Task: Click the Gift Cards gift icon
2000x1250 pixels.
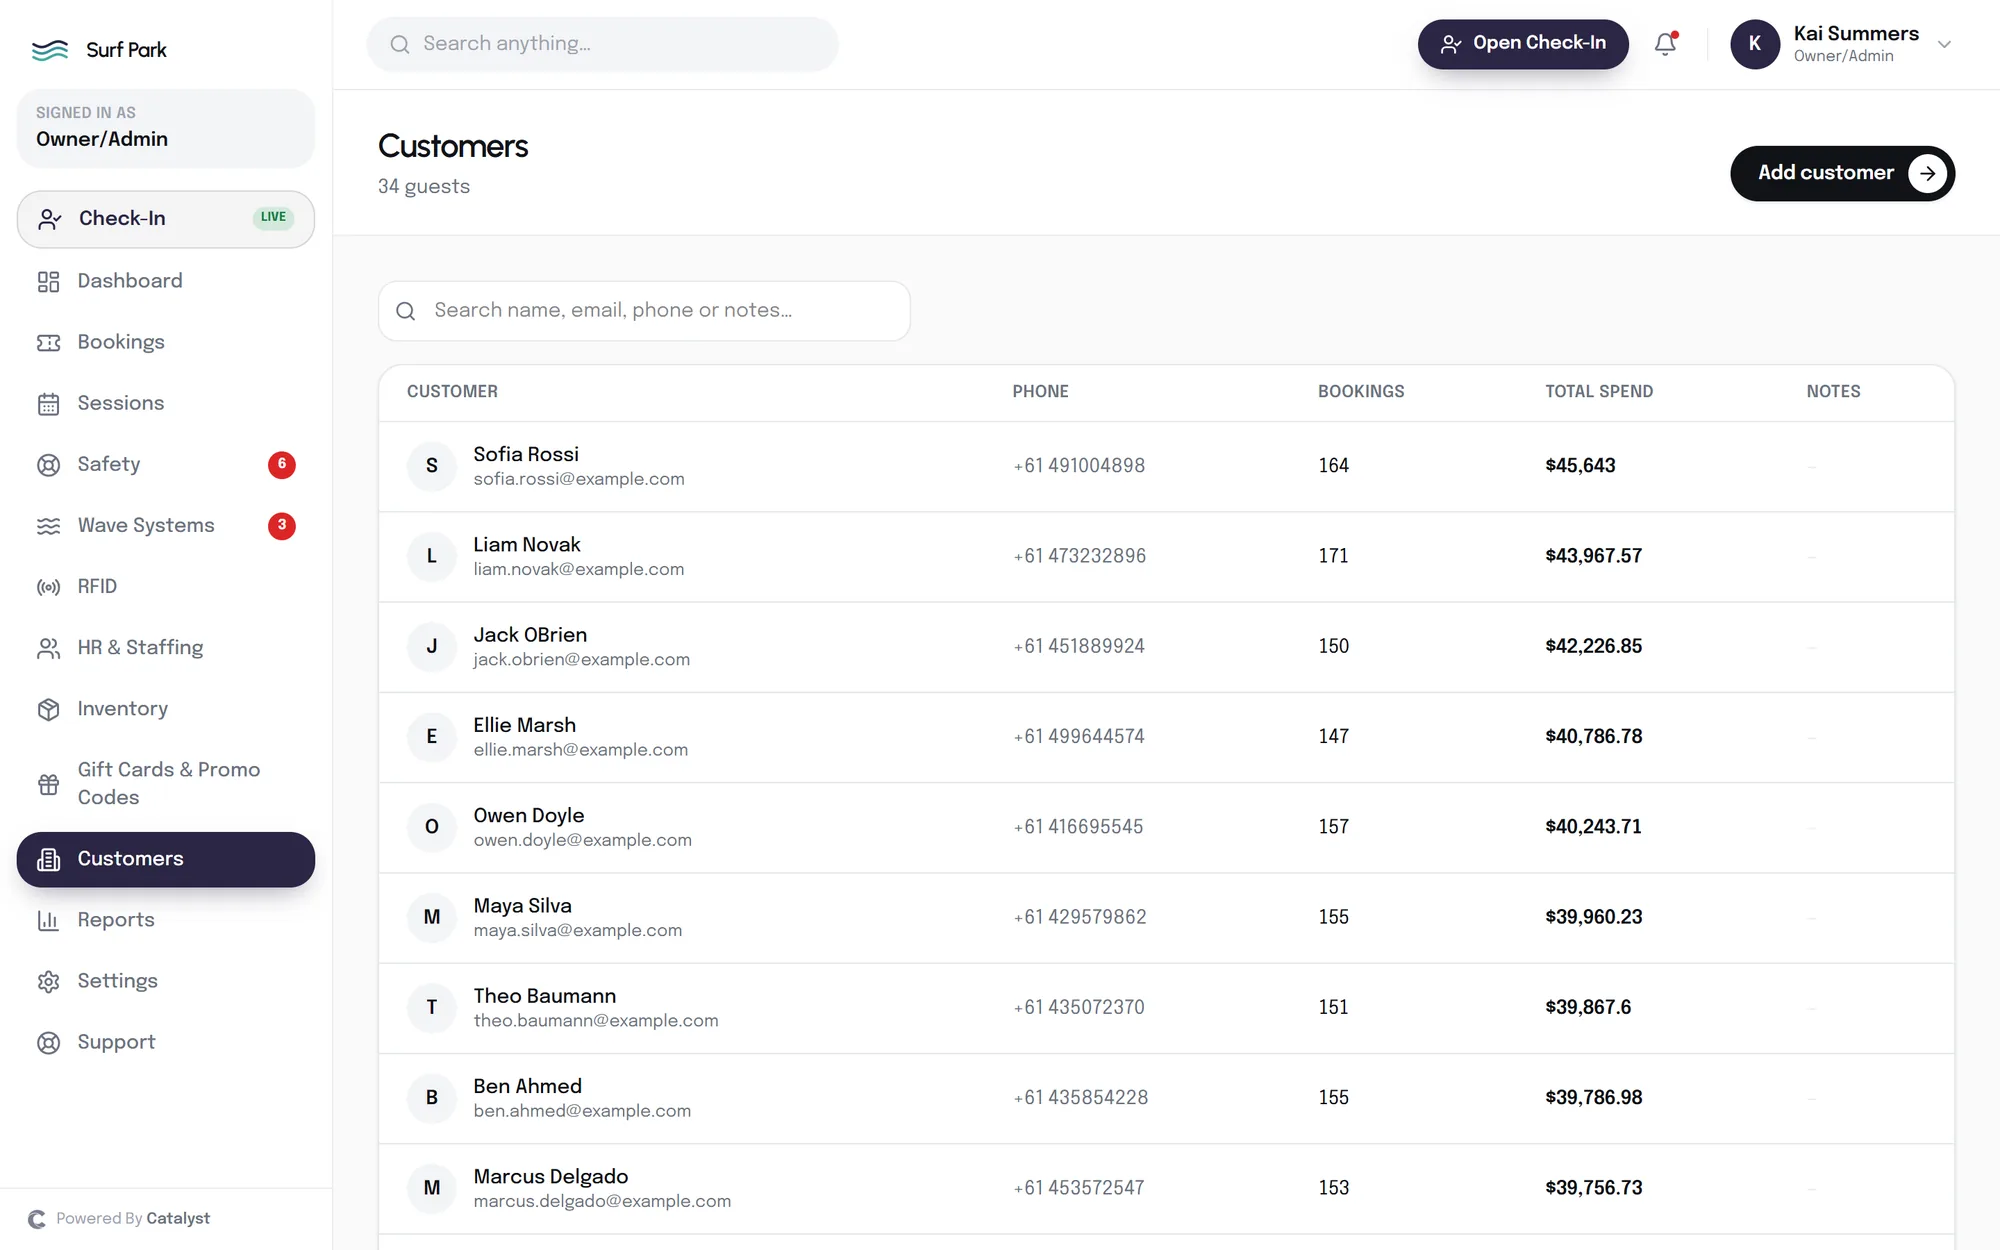Action: 48,784
